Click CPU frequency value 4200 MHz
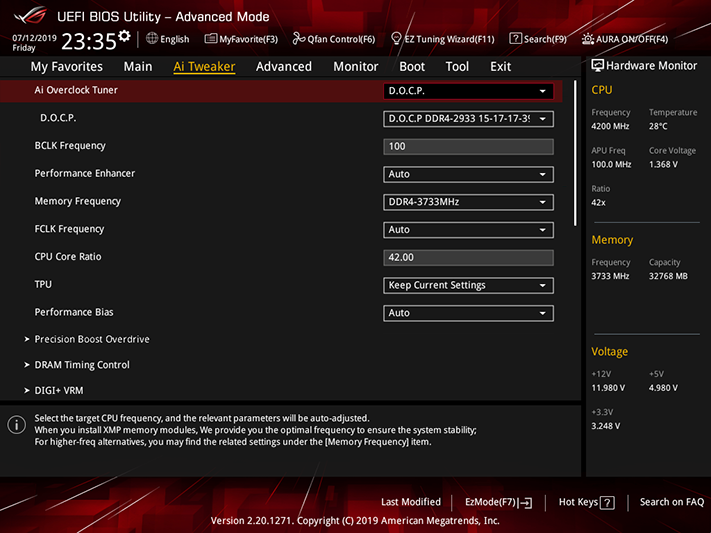Screen dimensions: 711x533 click(x=610, y=126)
